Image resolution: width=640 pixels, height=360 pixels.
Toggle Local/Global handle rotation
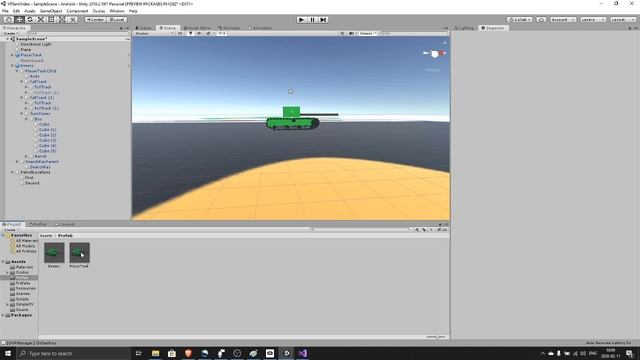pyautogui.click(x=117, y=20)
